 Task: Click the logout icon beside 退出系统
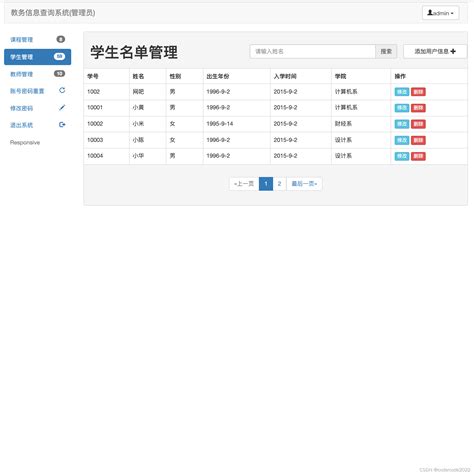(62, 125)
